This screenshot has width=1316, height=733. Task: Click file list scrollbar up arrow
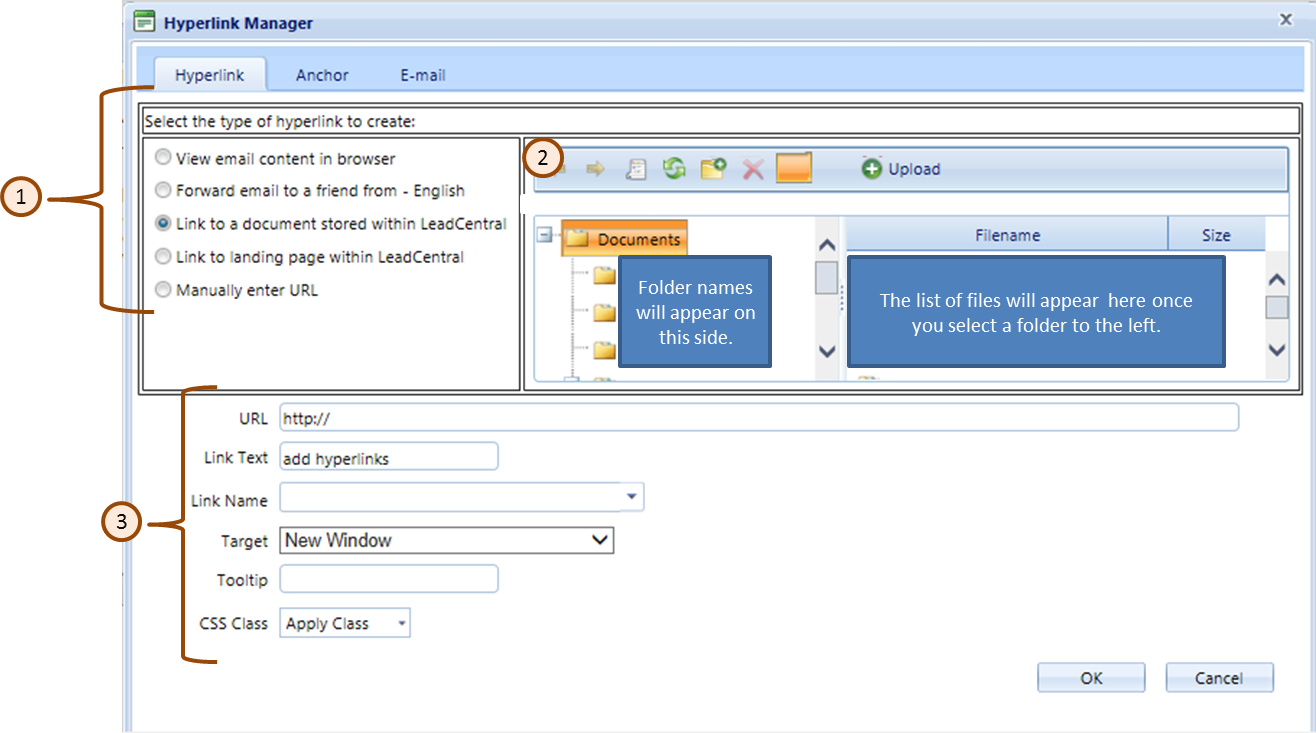coord(1277,280)
